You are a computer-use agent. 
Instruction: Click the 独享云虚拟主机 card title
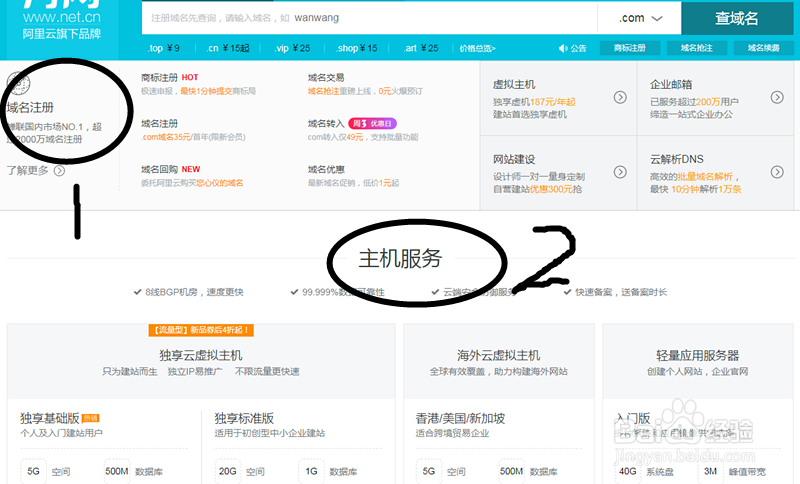[201, 355]
